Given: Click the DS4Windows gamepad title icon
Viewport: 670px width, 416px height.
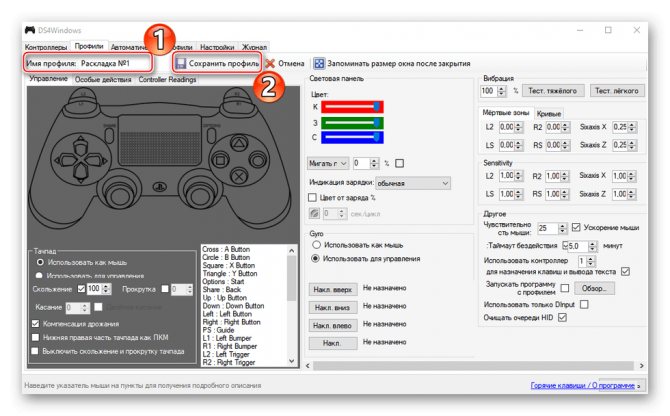Looking at the screenshot, I should [29, 30].
